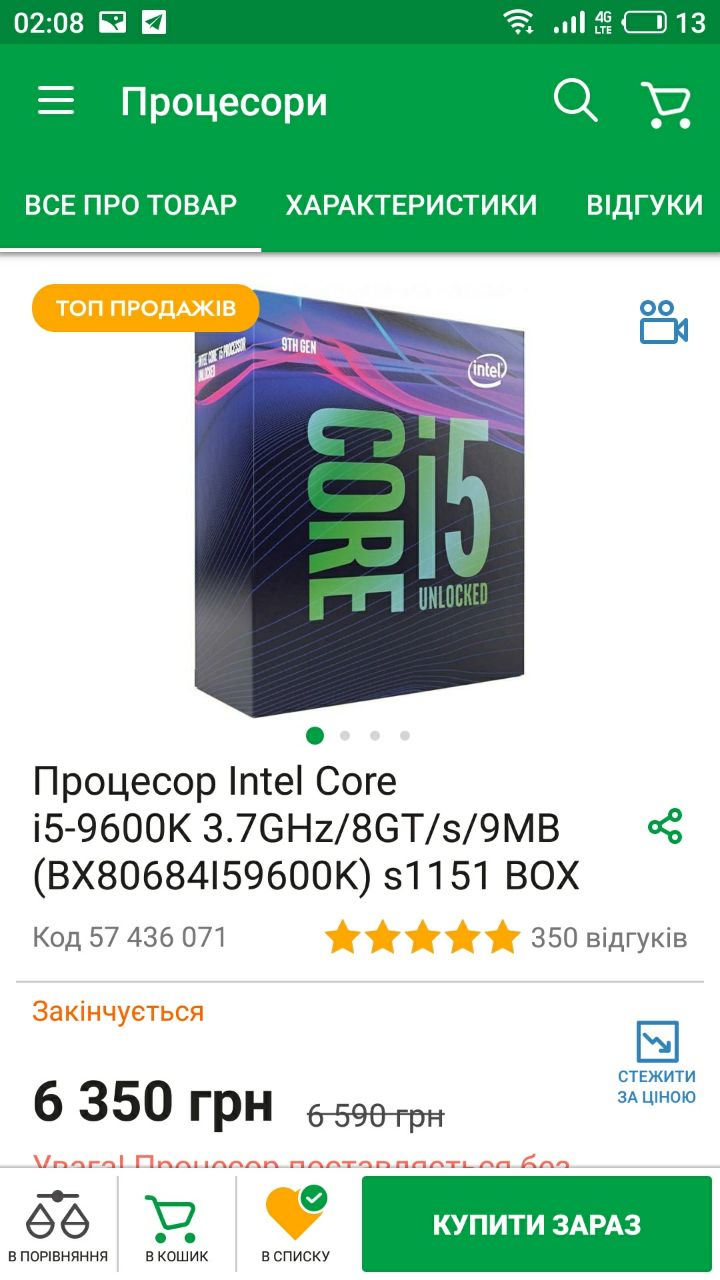Open the Відгуки tab

[645, 205]
